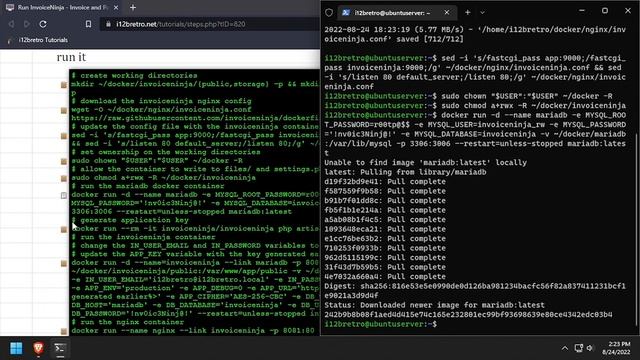Reload the i12bretro tutorial page
This screenshot has height=360, width=640.
[x=43, y=24]
